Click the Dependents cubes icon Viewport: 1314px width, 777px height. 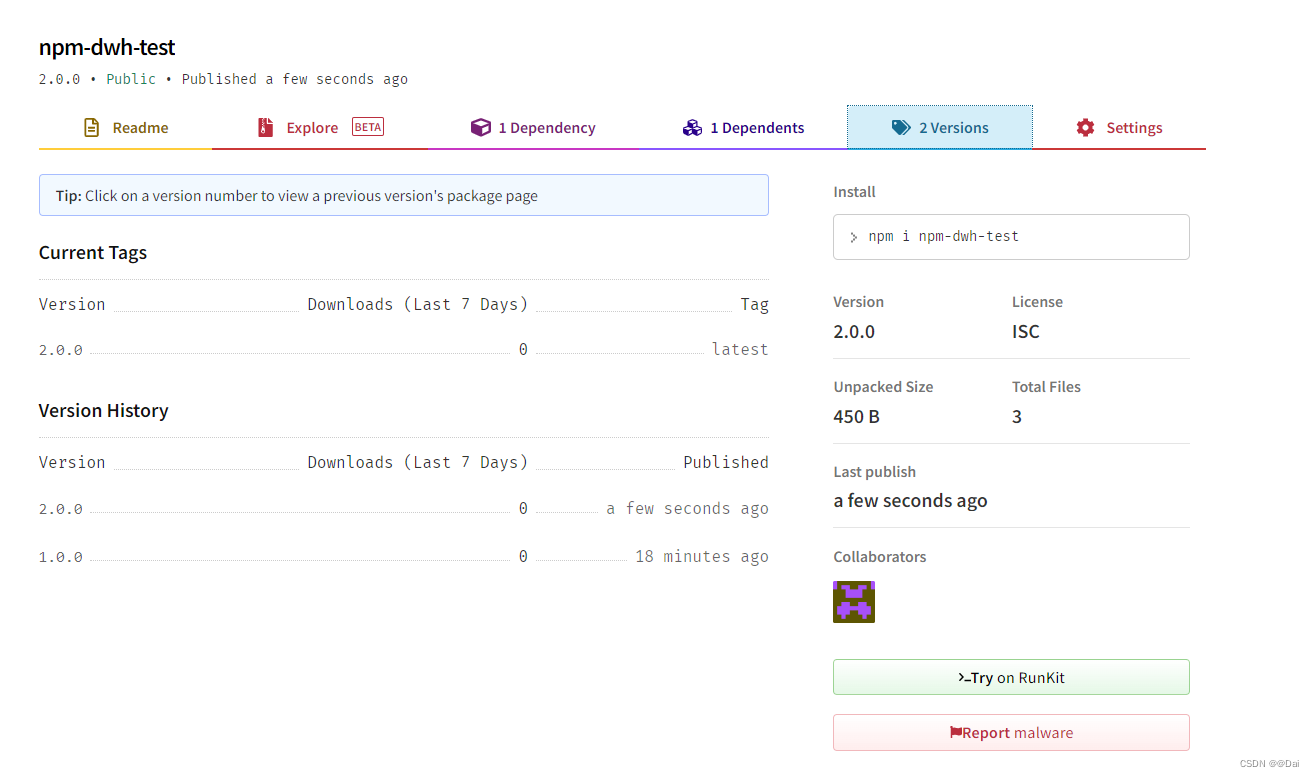point(692,128)
